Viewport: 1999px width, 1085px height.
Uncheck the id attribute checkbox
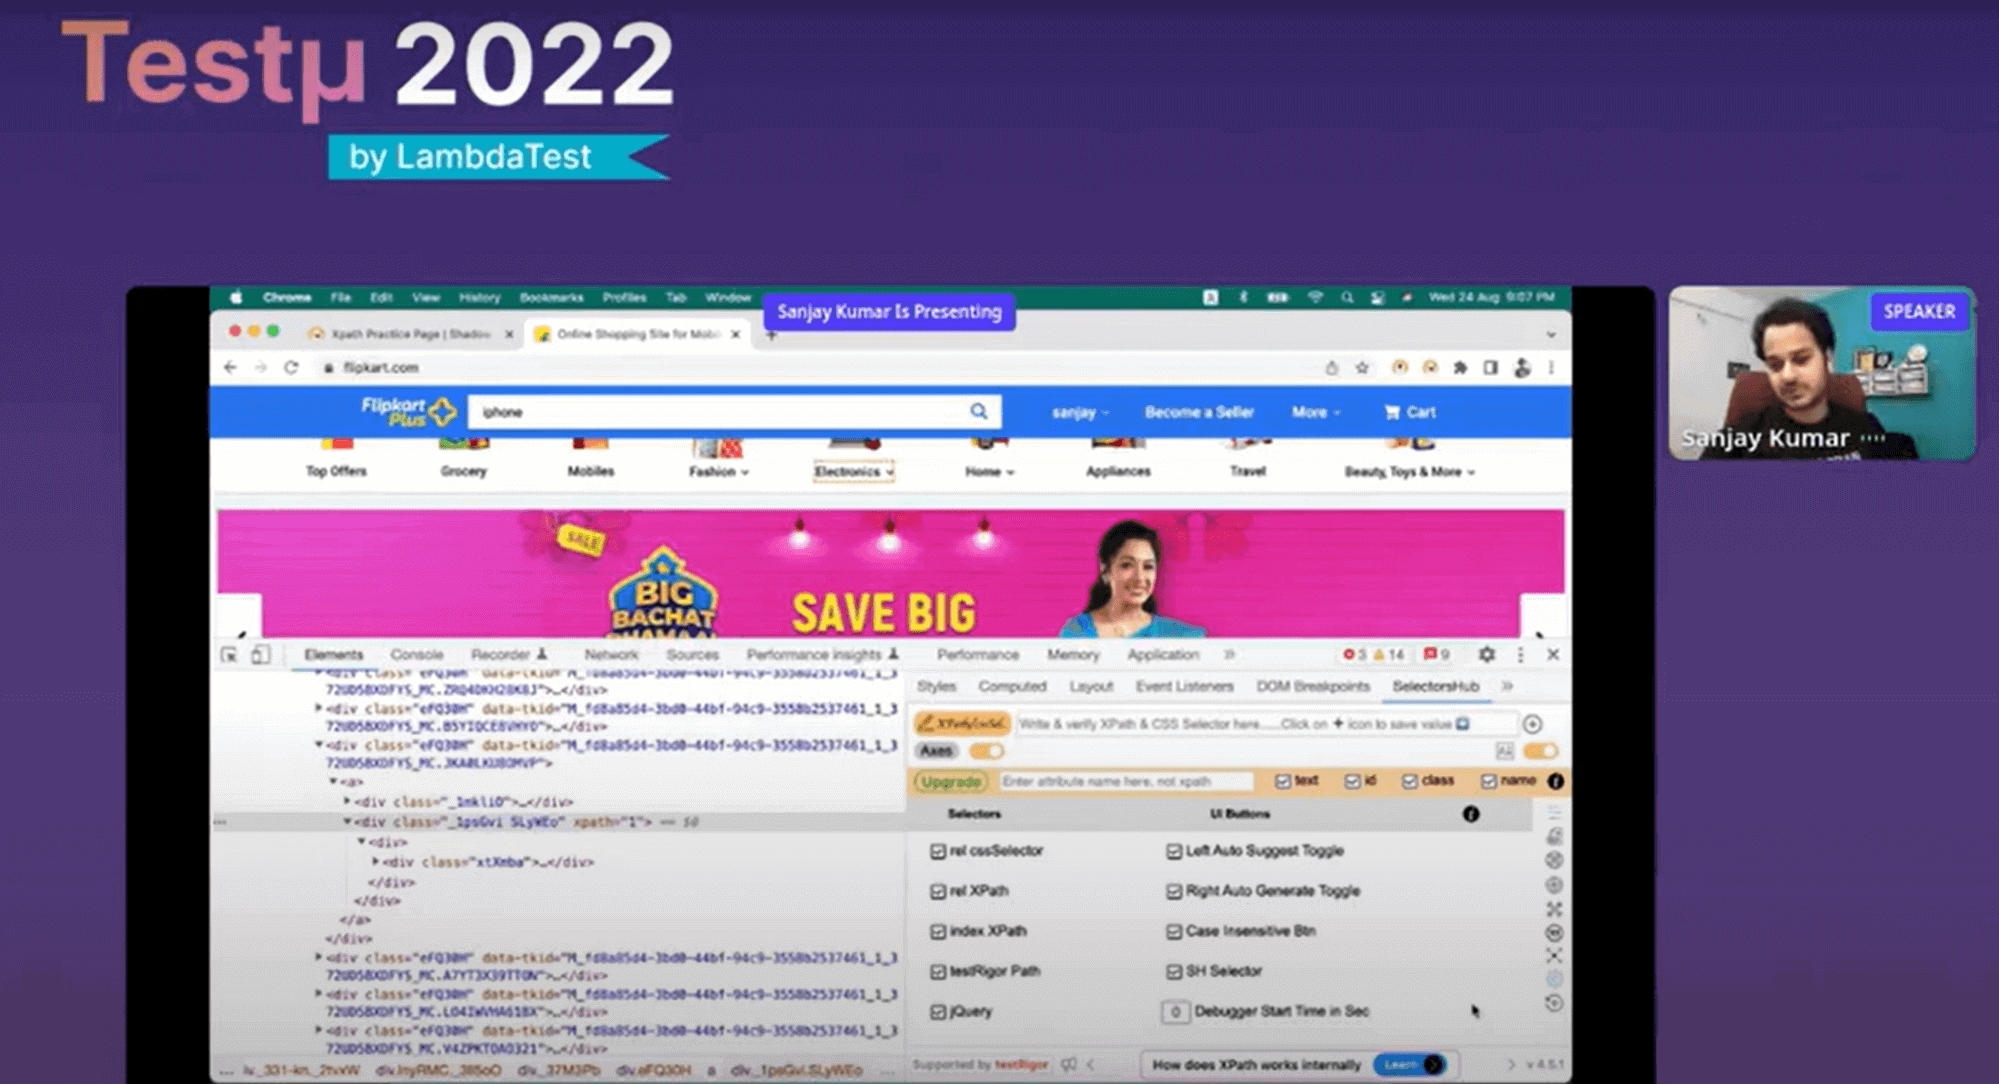(1352, 781)
